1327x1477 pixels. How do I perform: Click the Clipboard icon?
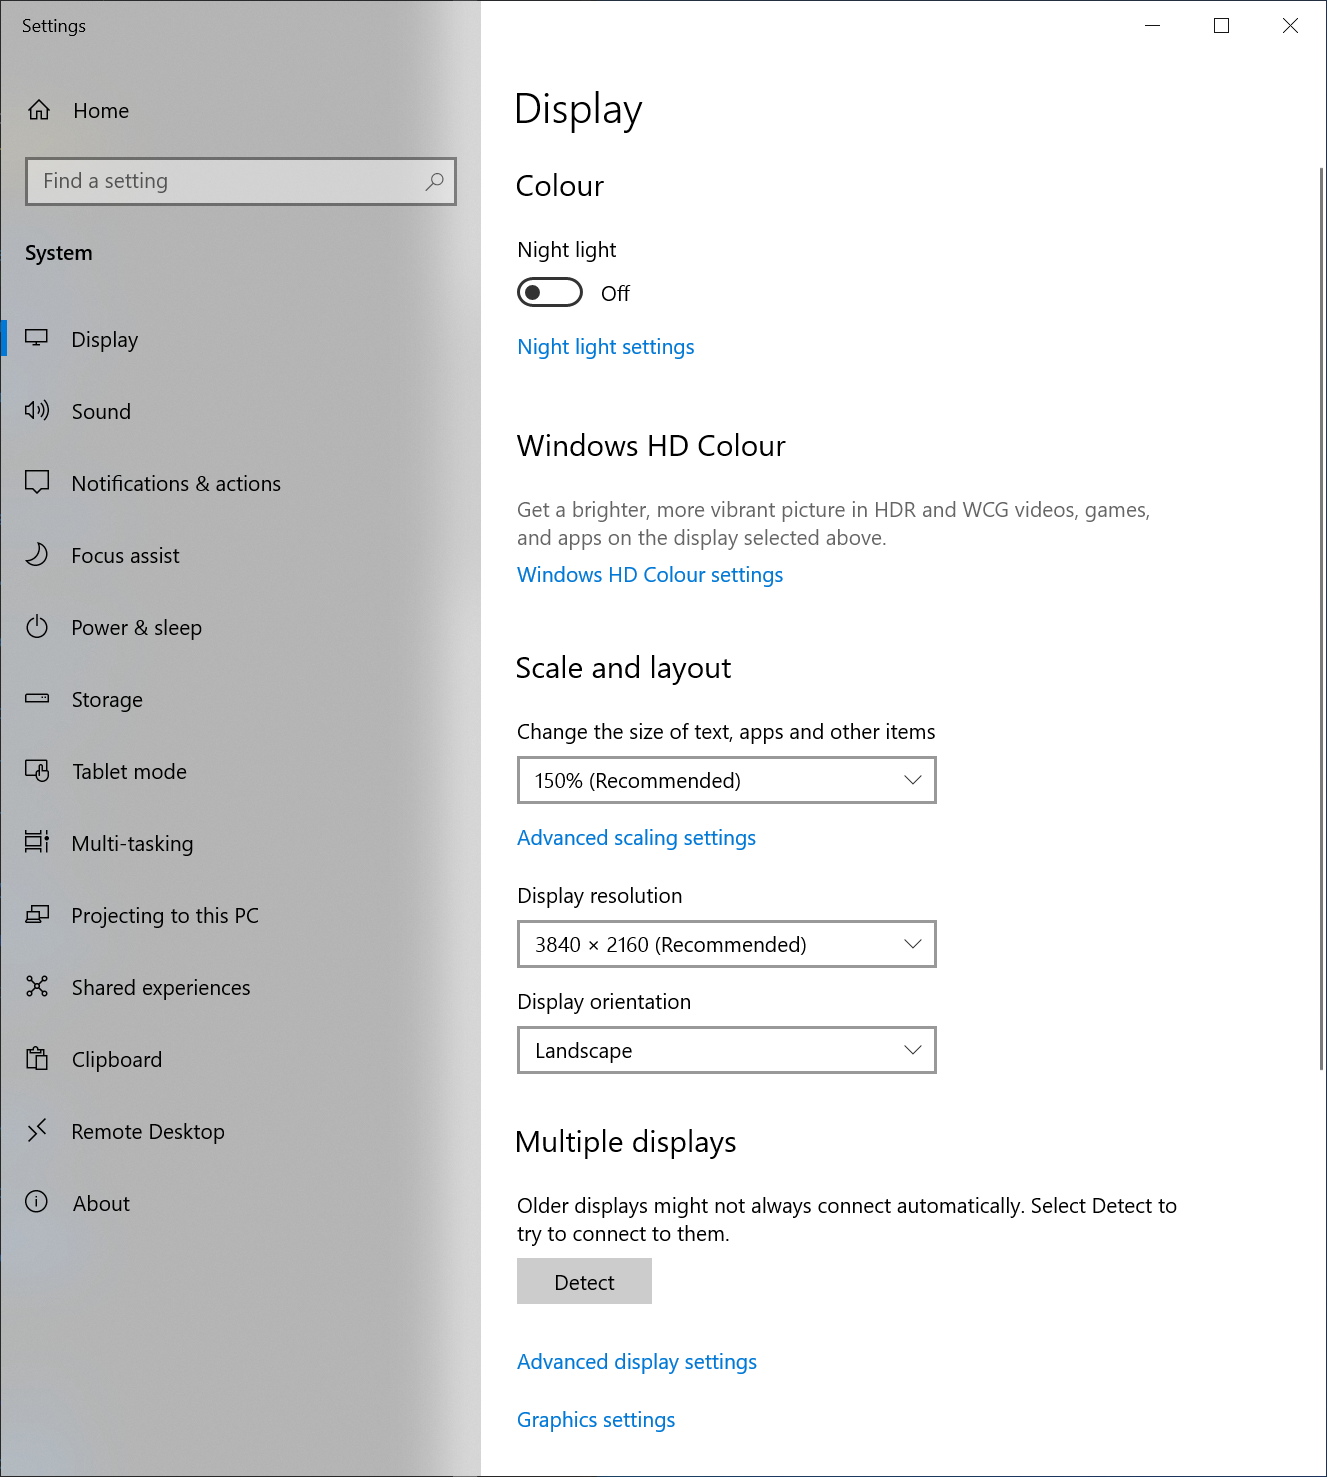coord(37,1058)
